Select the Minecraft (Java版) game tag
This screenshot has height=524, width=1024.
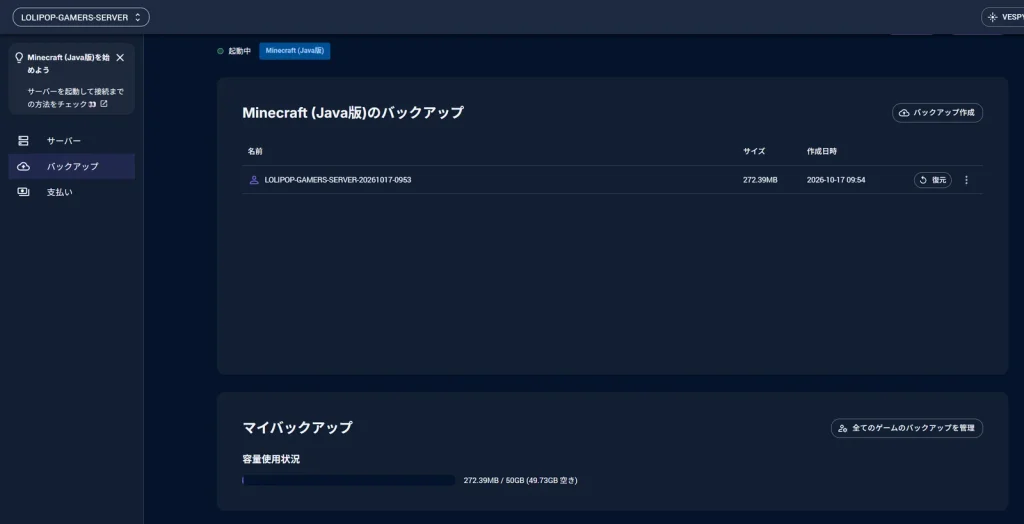pyautogui.click(x=295, y=51)
